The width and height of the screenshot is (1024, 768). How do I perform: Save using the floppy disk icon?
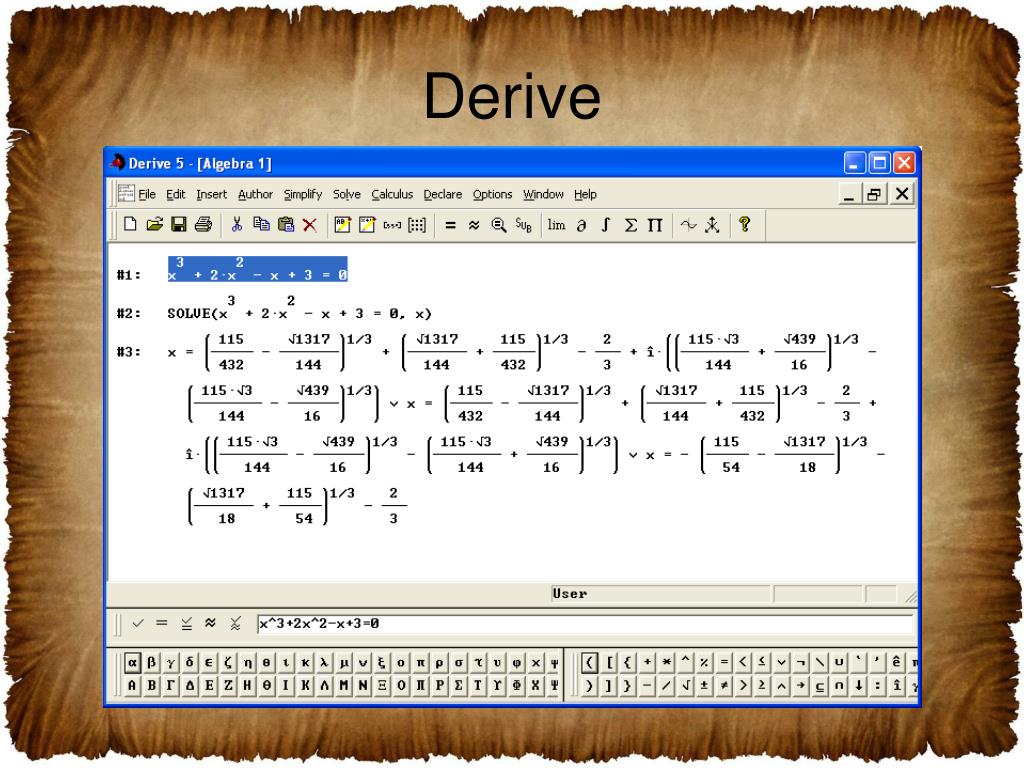point(178,225)
